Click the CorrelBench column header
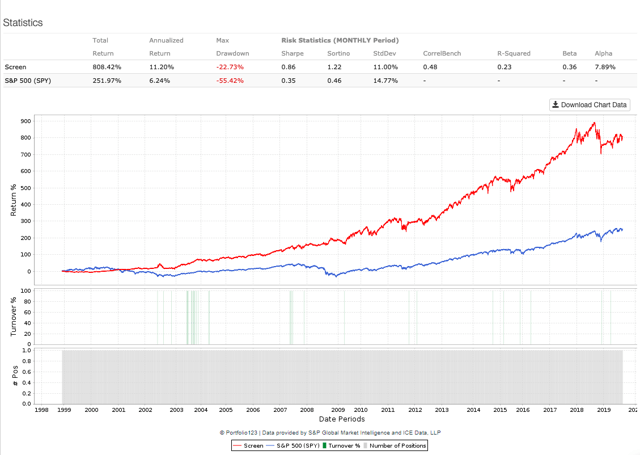The width and height of the screenshot is (640, 455). click(x=442, y=53)
